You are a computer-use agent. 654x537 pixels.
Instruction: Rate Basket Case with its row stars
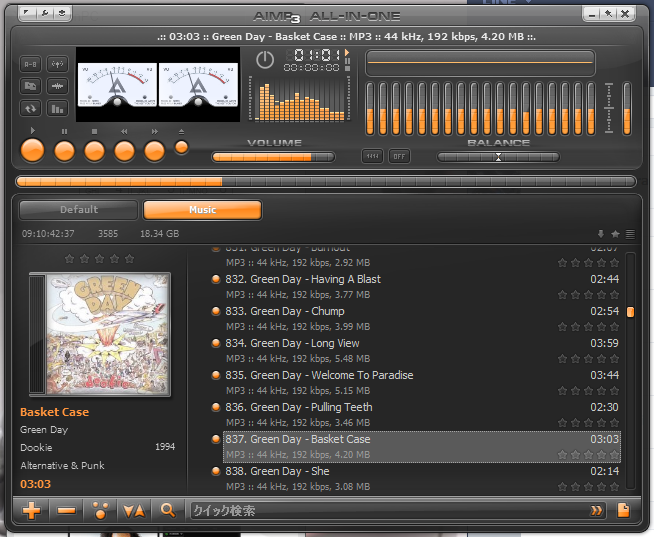click(589, 455)
